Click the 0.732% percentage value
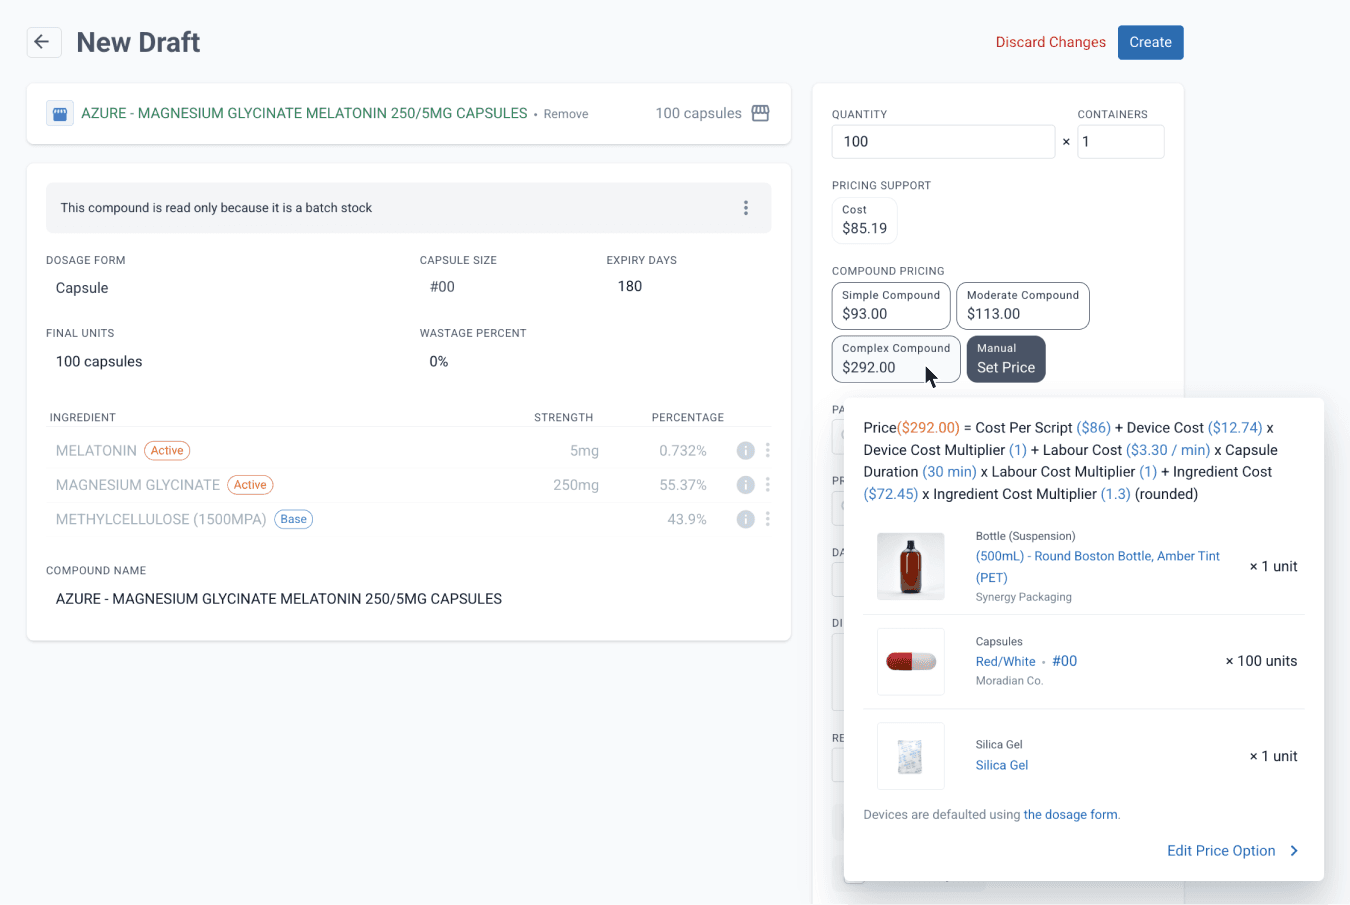Viewport: 1350px width, 905px height. (x=683, y=451)
